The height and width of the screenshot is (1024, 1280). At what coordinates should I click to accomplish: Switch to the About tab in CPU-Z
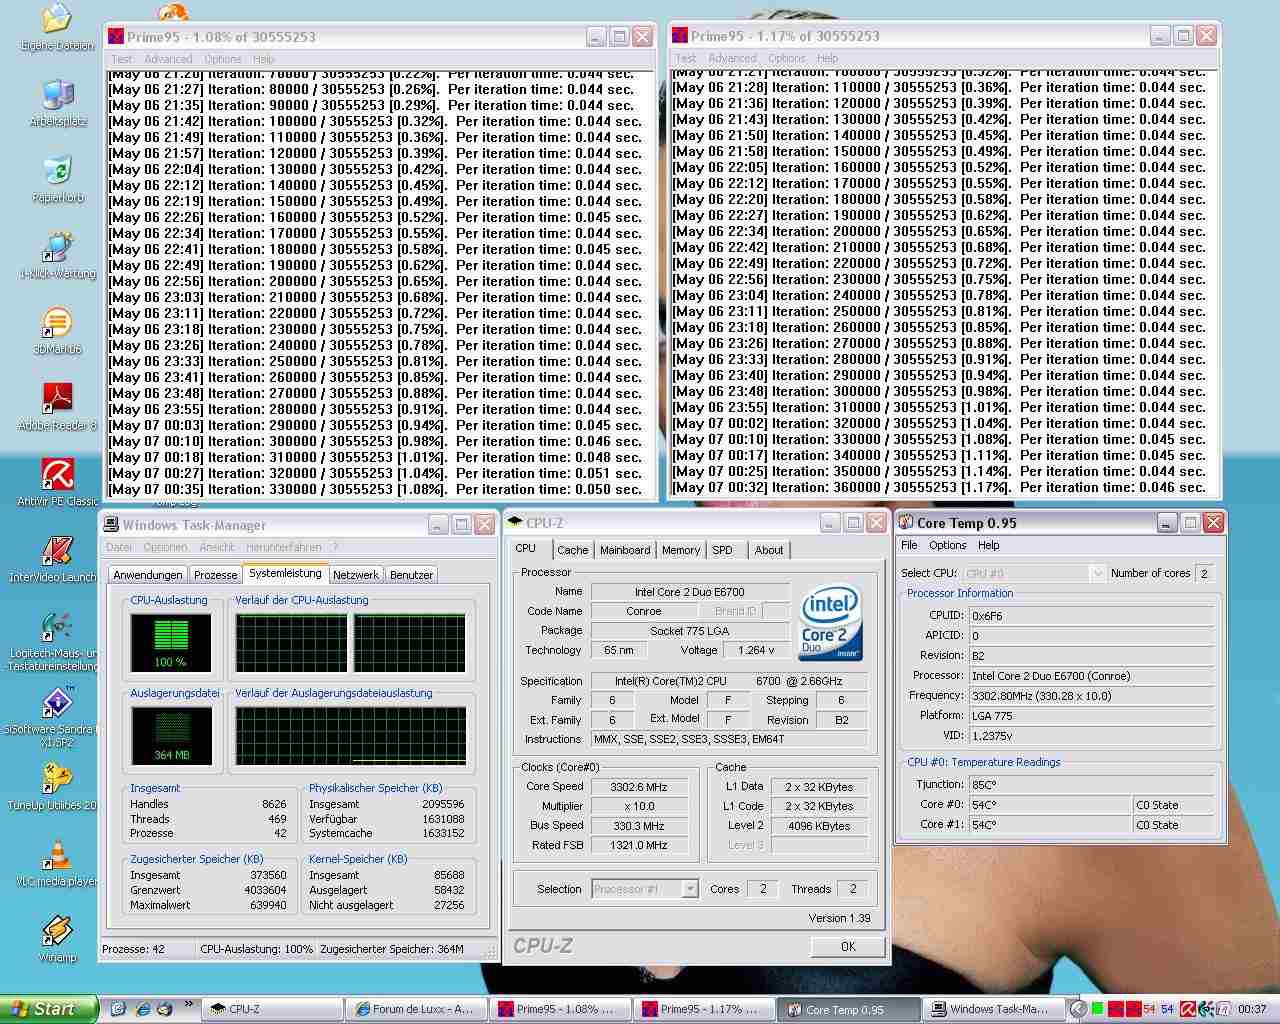click(x=769, y=550)
